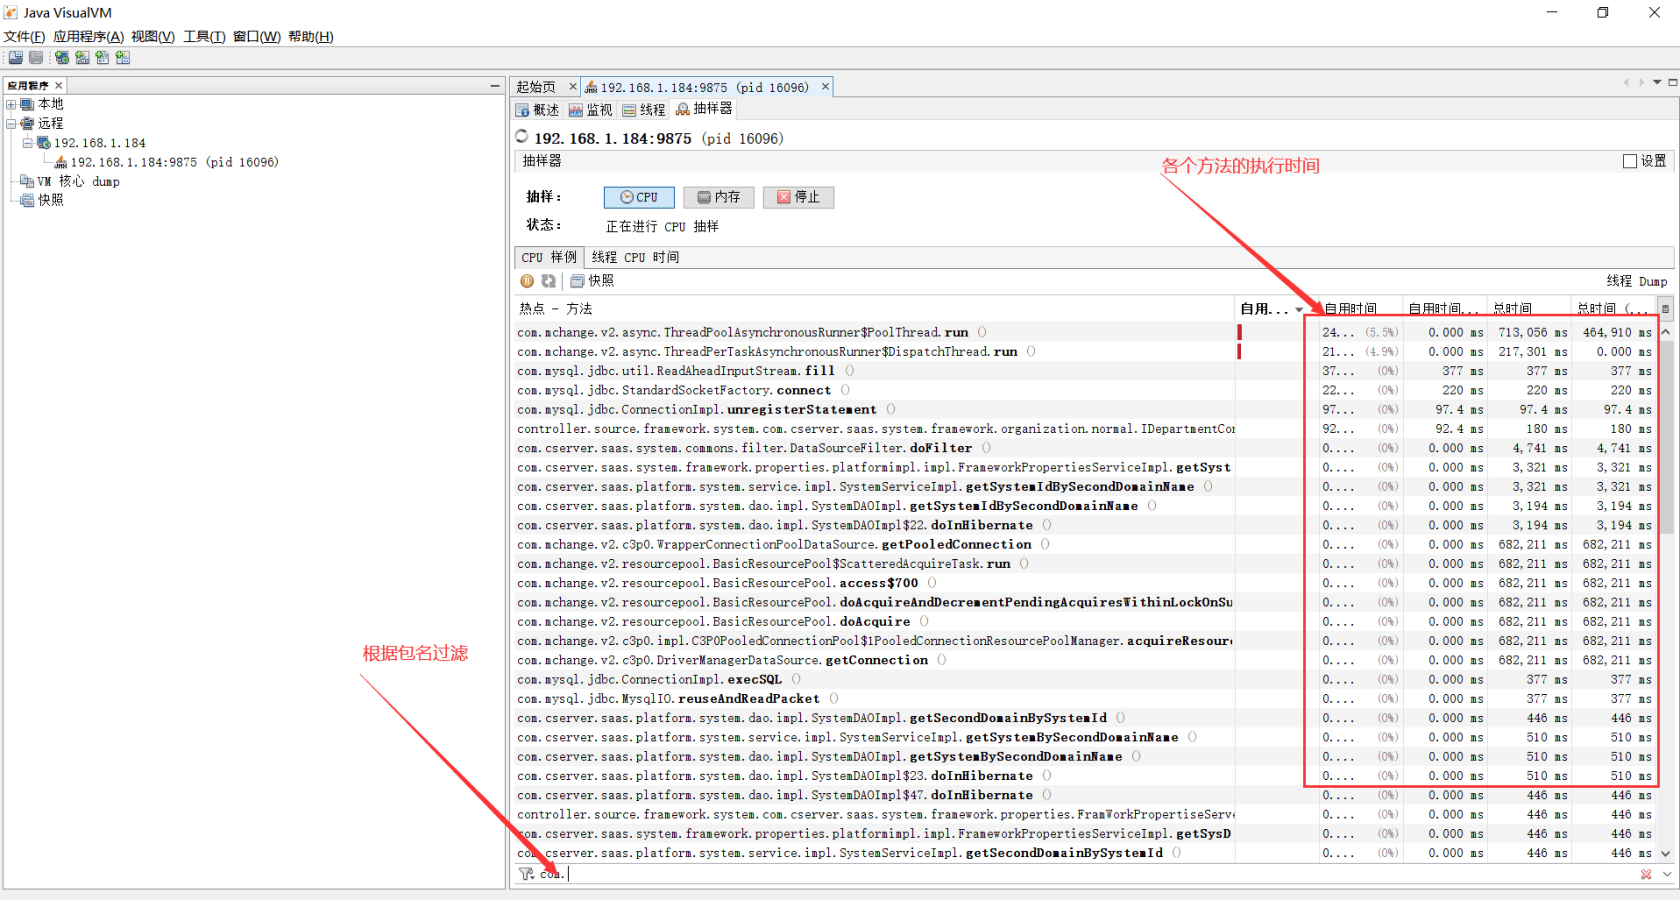Close the 起始页 tab
The image size is (1680, 900).
click(573, 87)
